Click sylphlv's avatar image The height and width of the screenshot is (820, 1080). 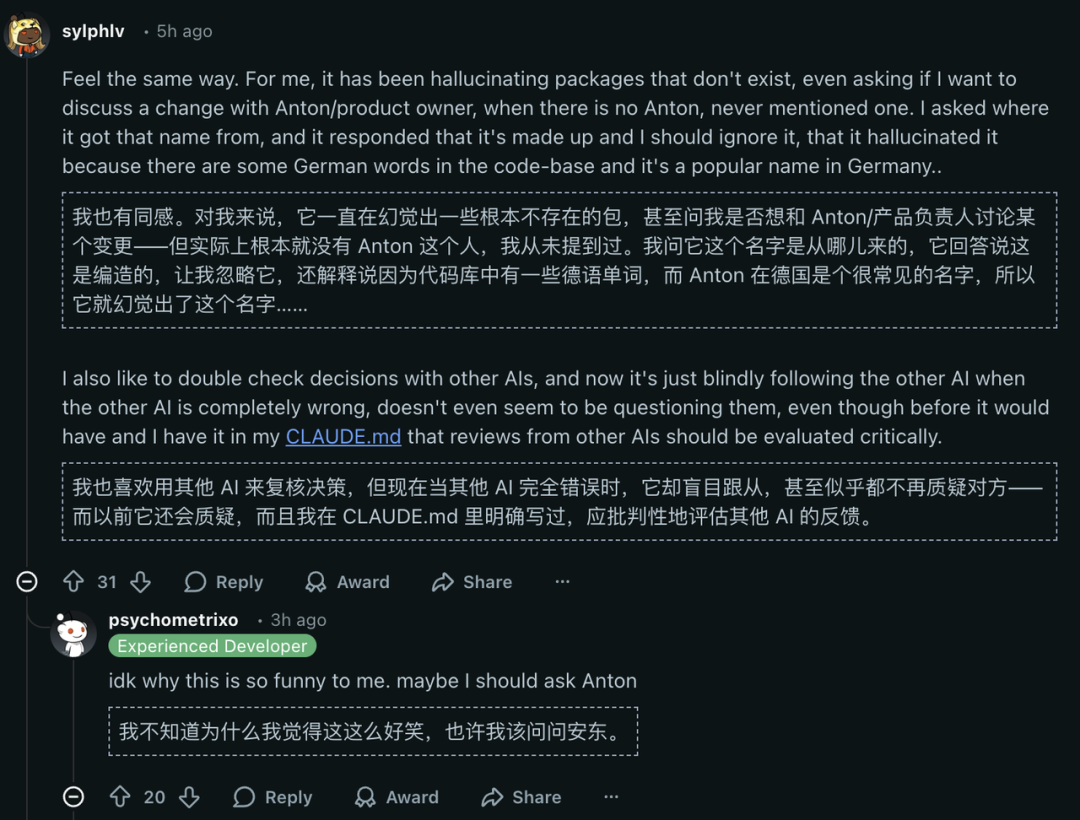click(x=28, y=35)
